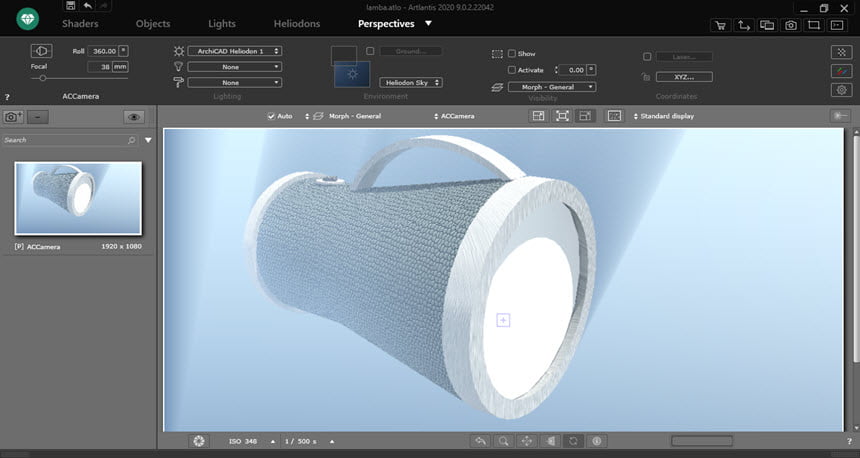This screenshot has width=860, height=458.
Task: Click the clipping box dashed icon
Action: (497, 54)
